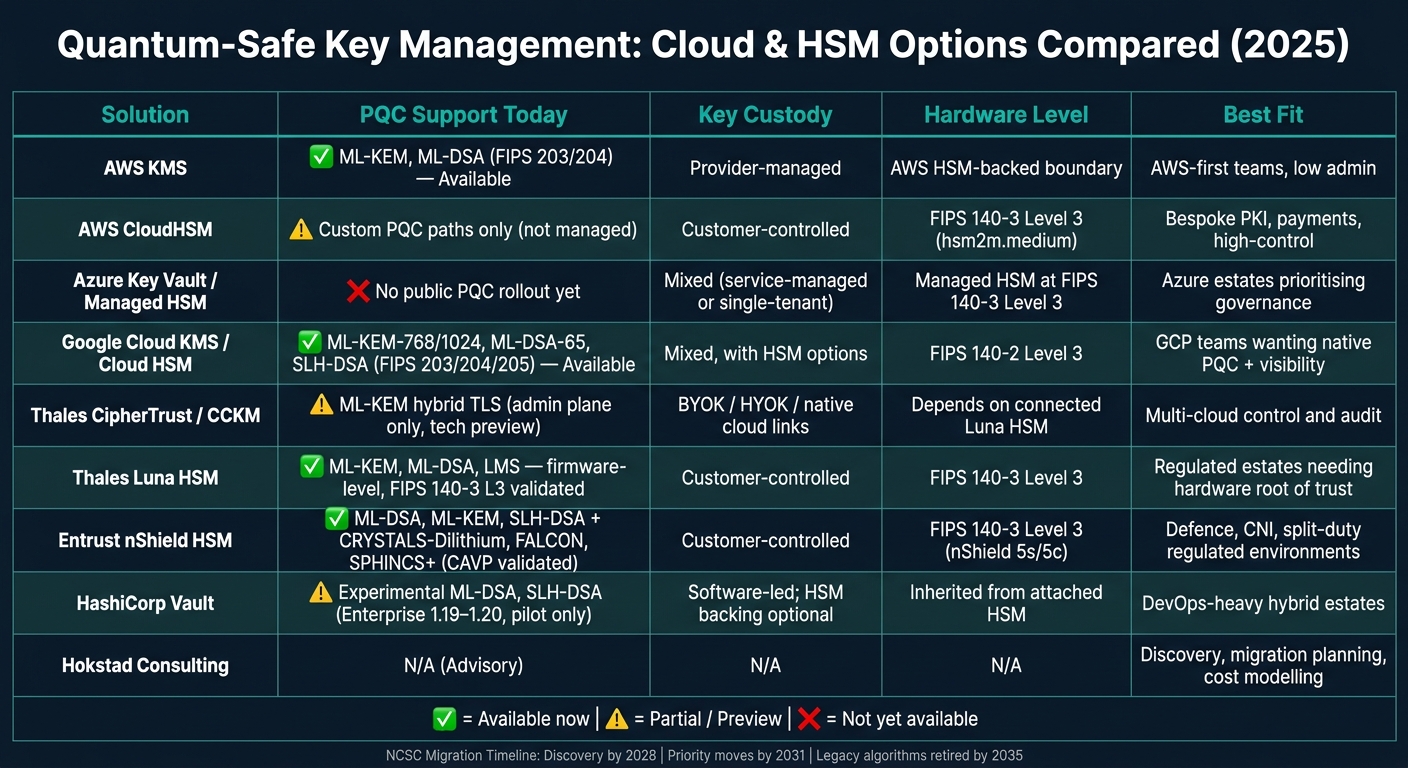Click 'ML-KEM hybrid TLS' PQC support cell
The image size is (1408, 768).
(x=463, y=415)
